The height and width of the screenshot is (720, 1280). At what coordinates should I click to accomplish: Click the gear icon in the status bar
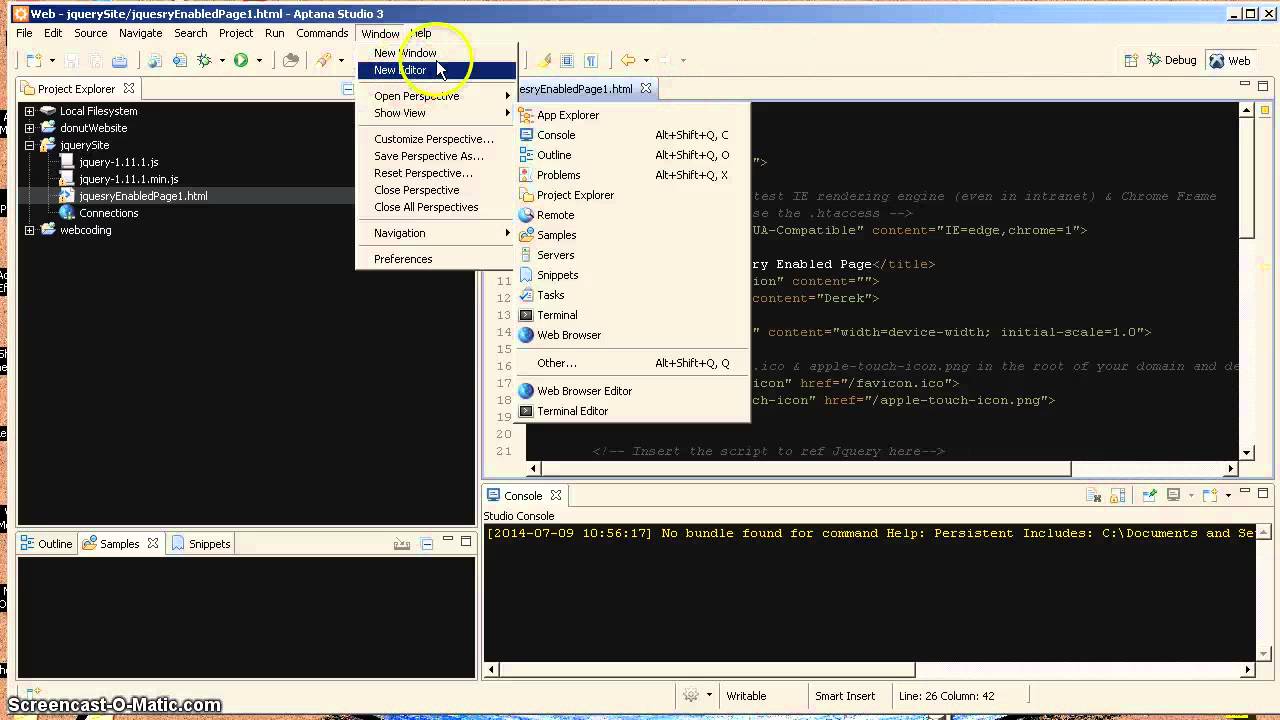[x=690, y=696]
